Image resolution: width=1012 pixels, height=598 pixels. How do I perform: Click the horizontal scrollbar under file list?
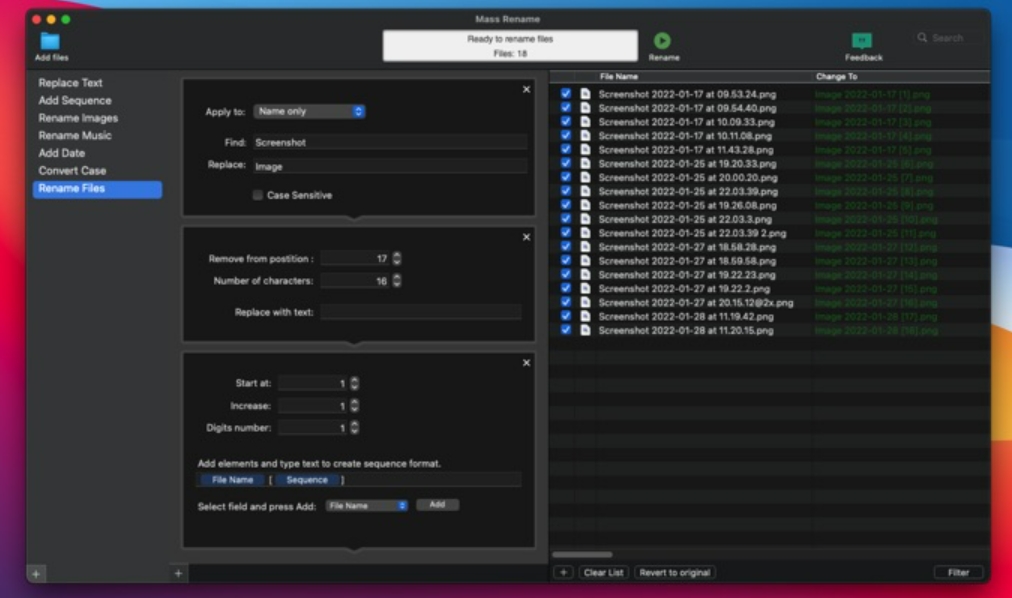582,554
